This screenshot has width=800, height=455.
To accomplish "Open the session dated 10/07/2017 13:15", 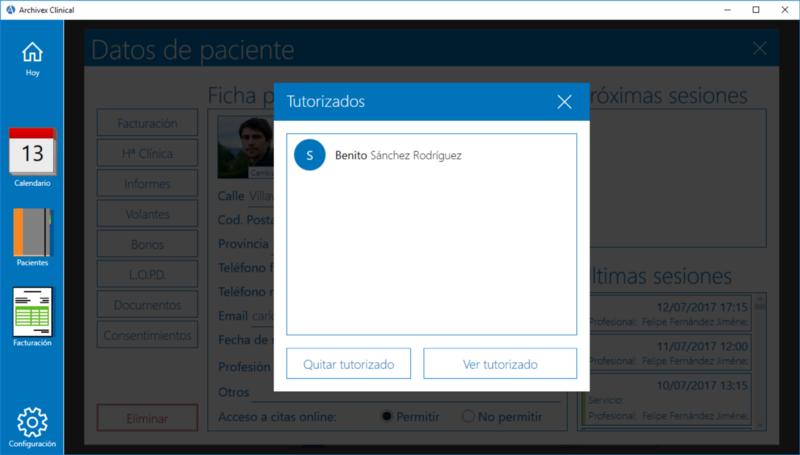I will point(666,399).
